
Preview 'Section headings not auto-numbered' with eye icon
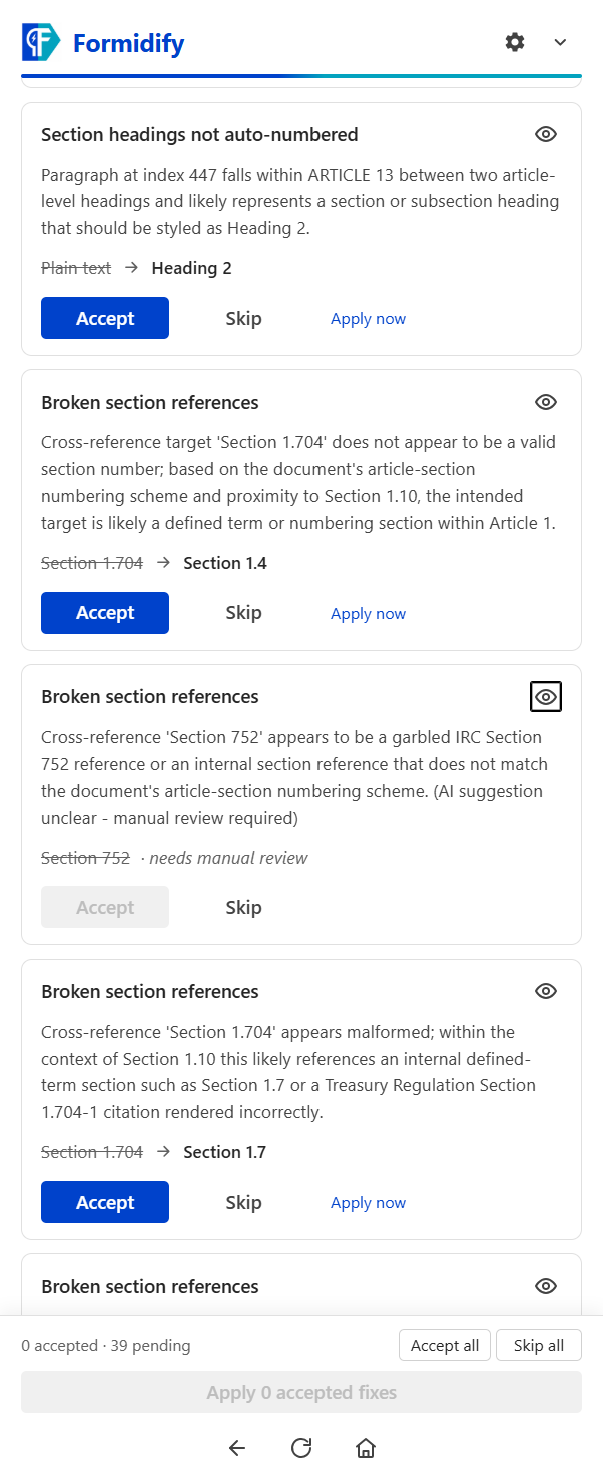(x=545, y=134)
